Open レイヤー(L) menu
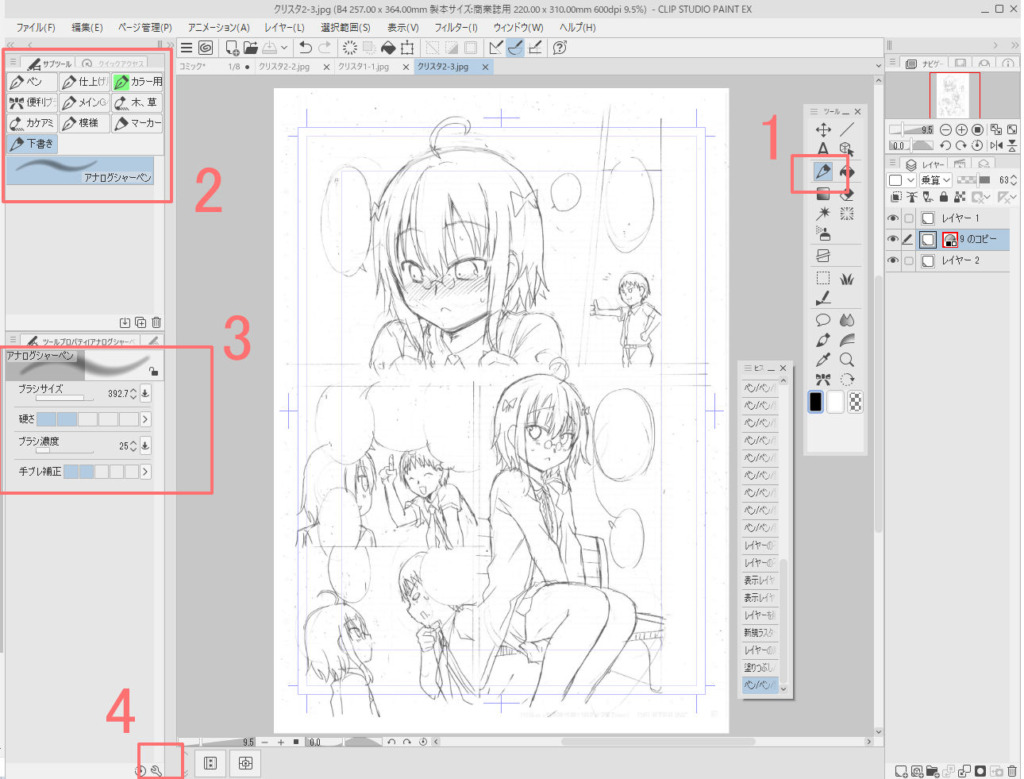The height and width of the screenshot is (779, 1024). tap(284, 27)
